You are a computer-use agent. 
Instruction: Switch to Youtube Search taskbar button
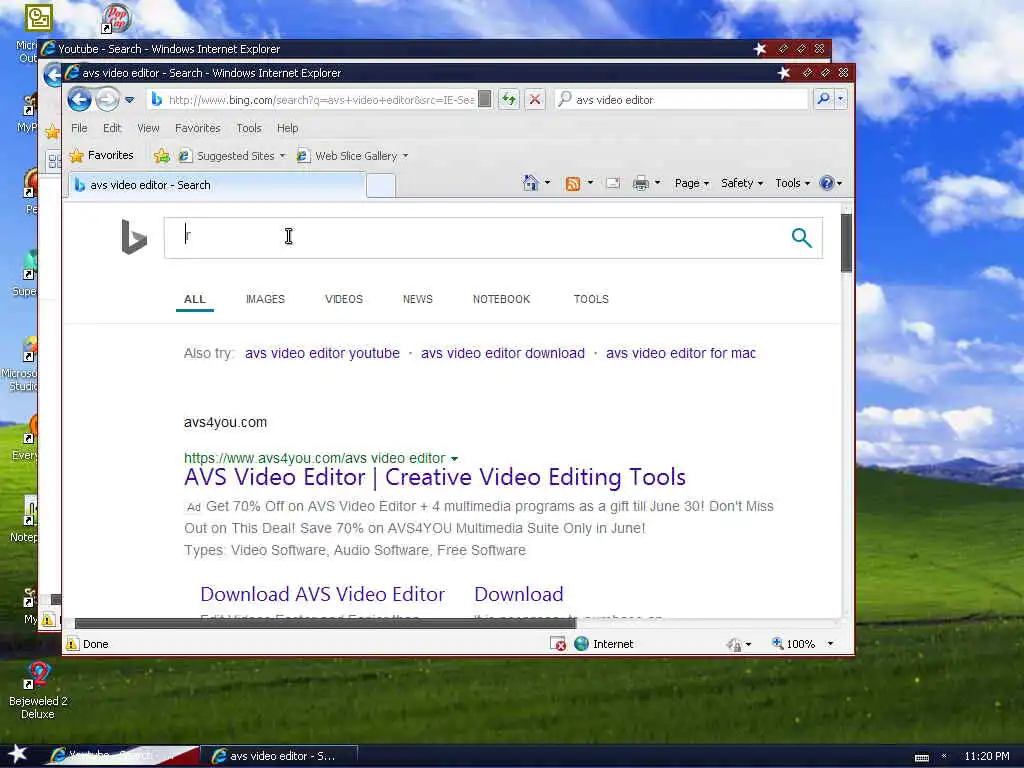point(123,756)
